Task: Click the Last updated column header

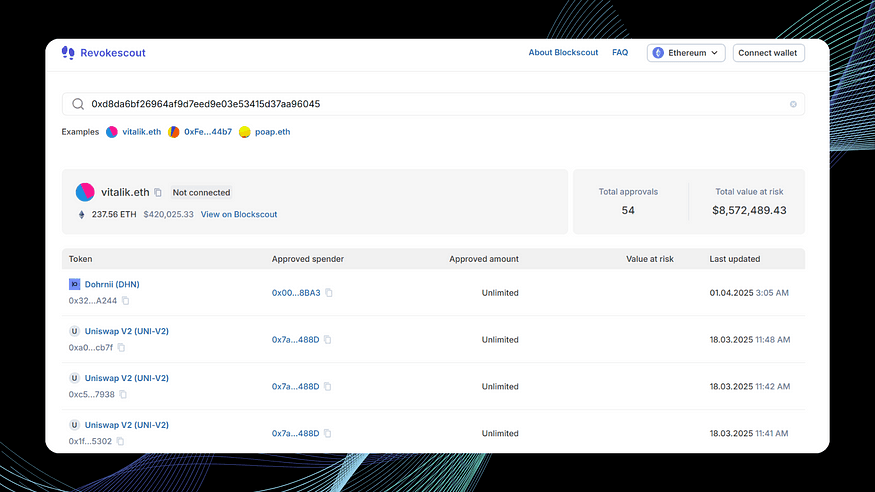Action: [734, 259]
